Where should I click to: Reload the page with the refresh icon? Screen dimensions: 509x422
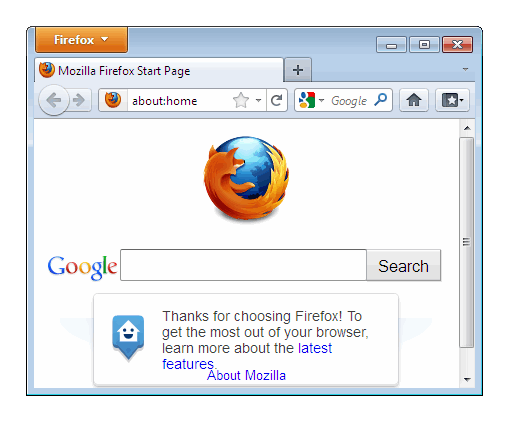coord(277,100)
